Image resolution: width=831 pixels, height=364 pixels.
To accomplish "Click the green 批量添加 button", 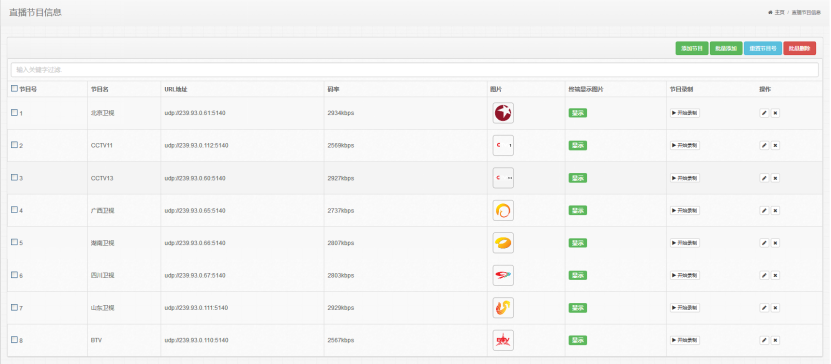I will pyautogui.click(x=726, y=48).
